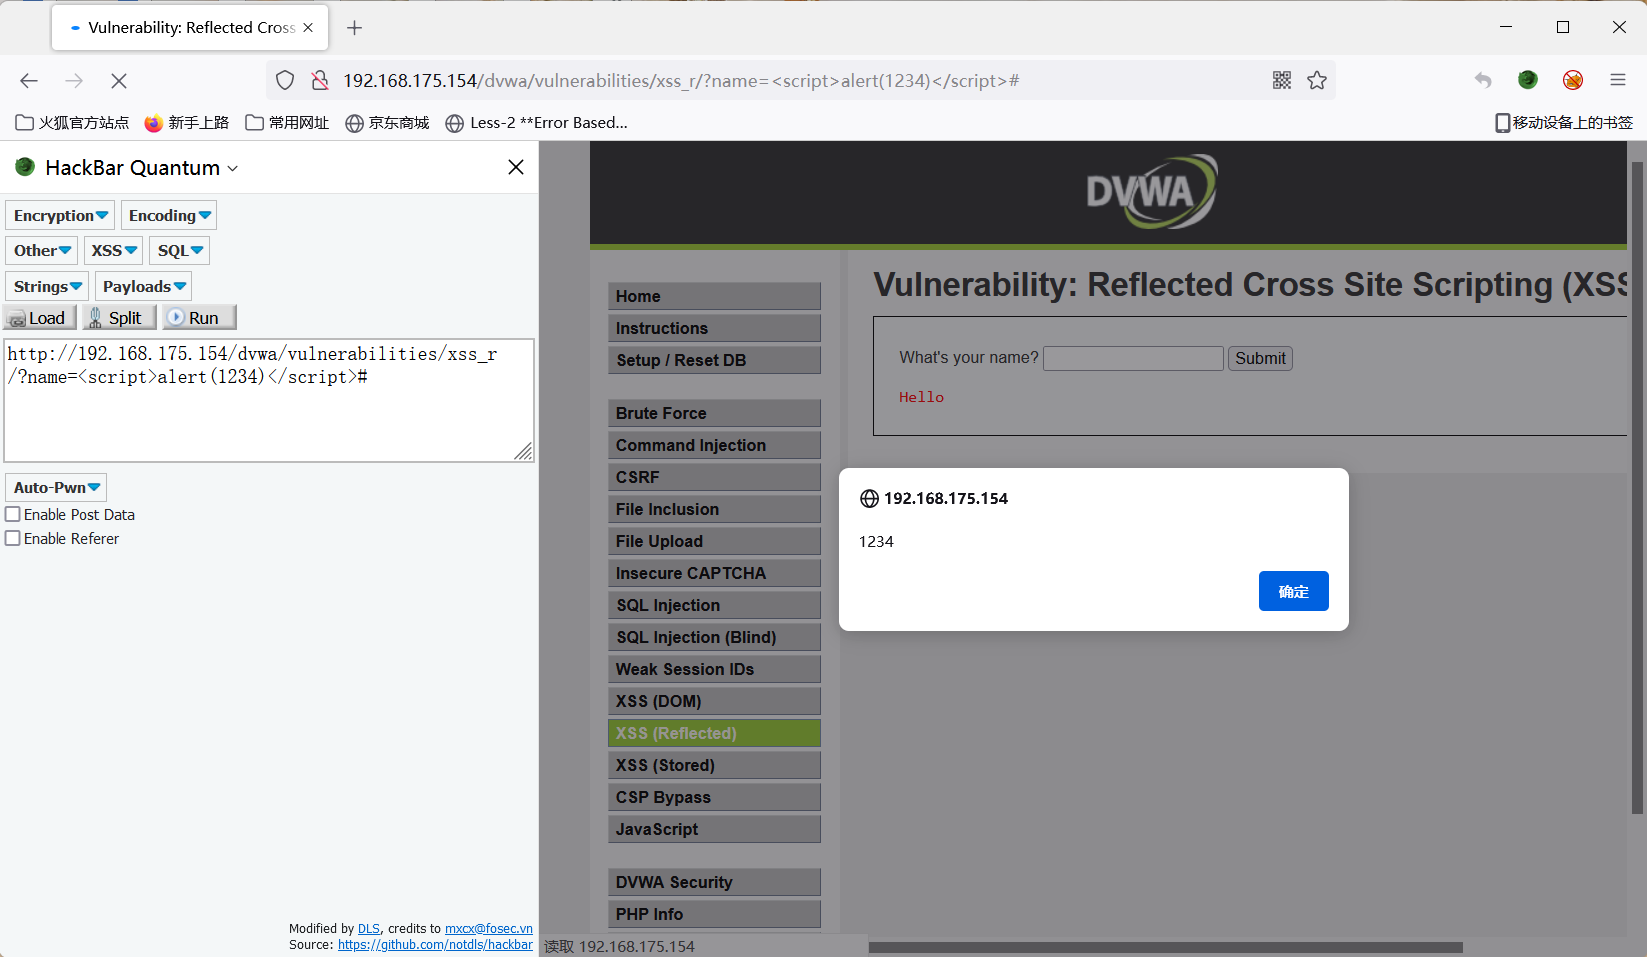Open the shield tracking protection icon

(x=285, y=81)
